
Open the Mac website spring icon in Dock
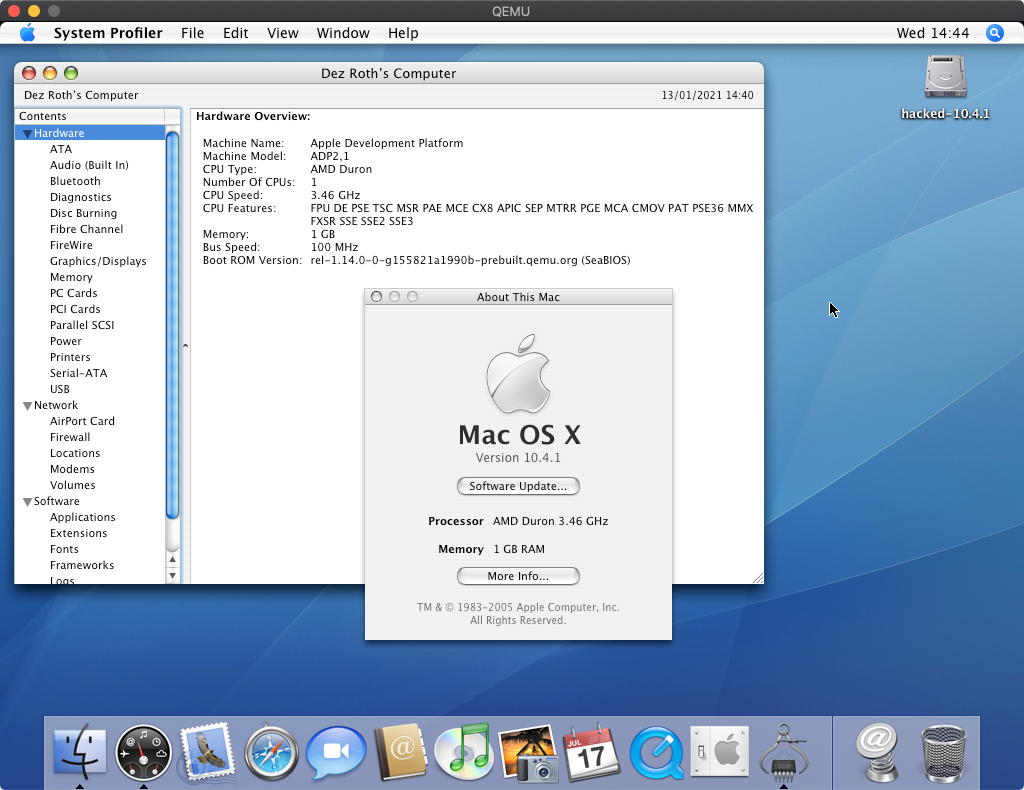[878, 751]
